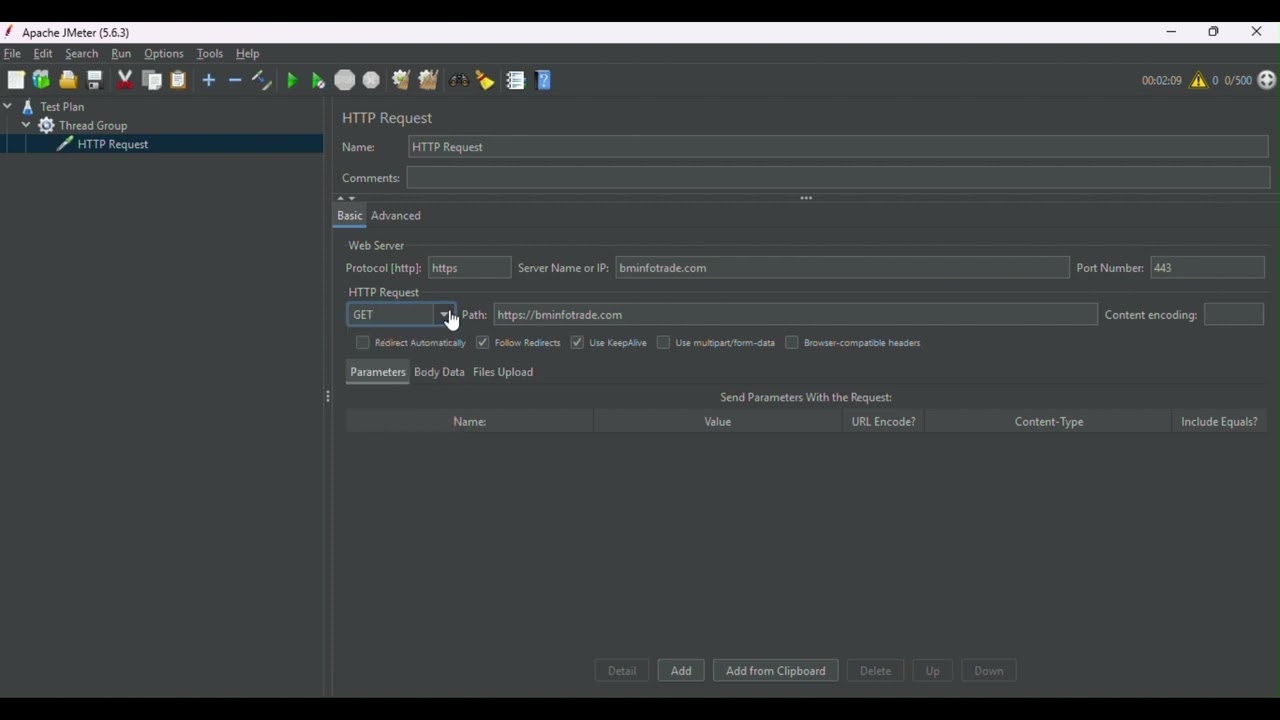Select HTTP Request in the tree
1280x720 pixels.
113,144
